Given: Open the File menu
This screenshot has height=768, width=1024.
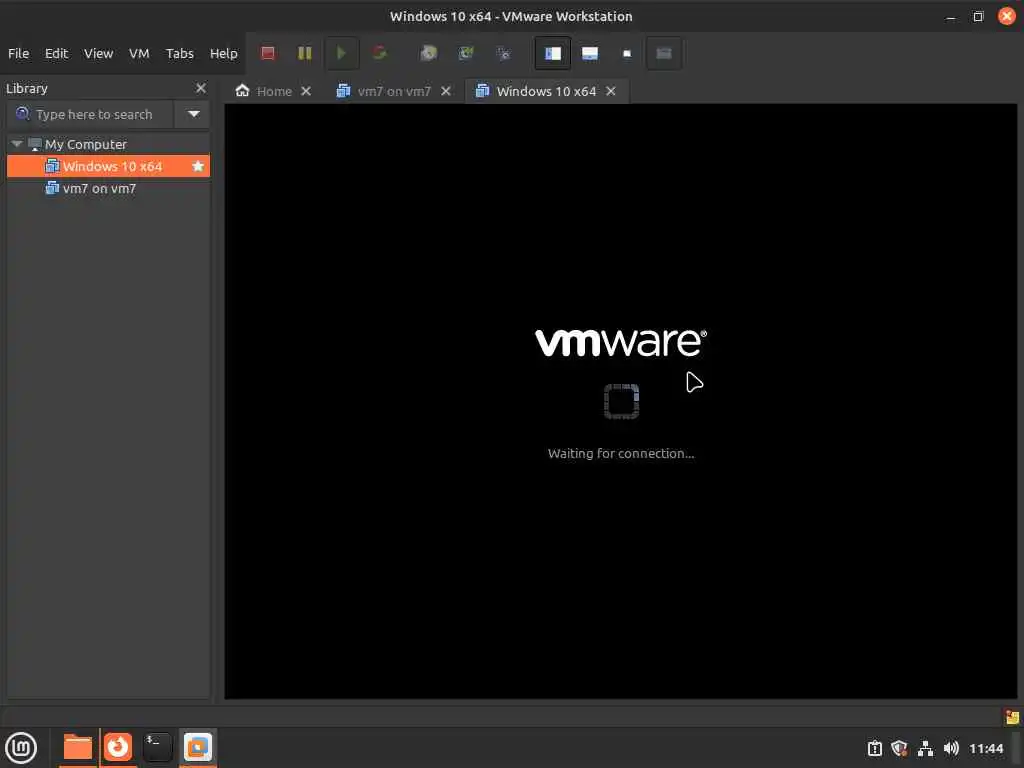Looking at the screenshot, I should click(x=18, y=54).
